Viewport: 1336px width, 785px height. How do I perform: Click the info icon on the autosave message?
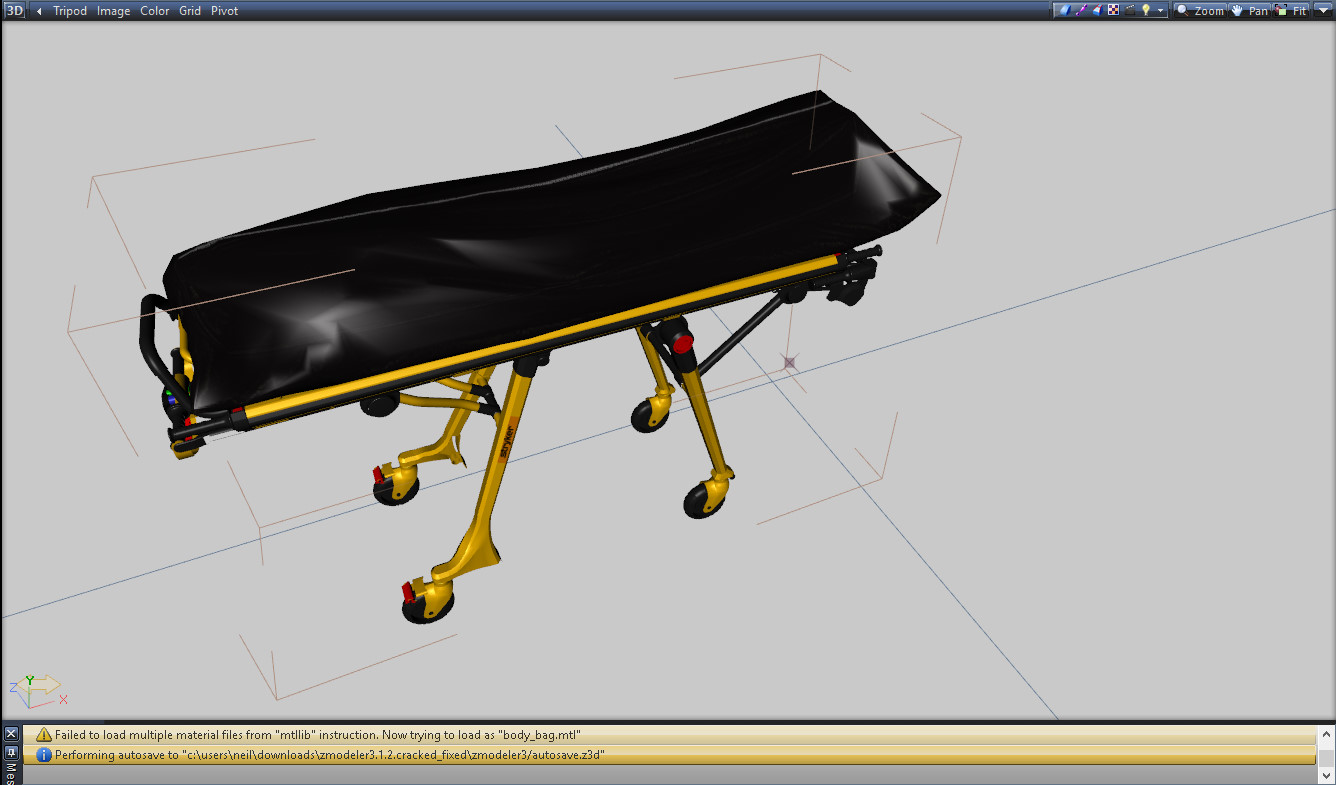click(44, 755)
